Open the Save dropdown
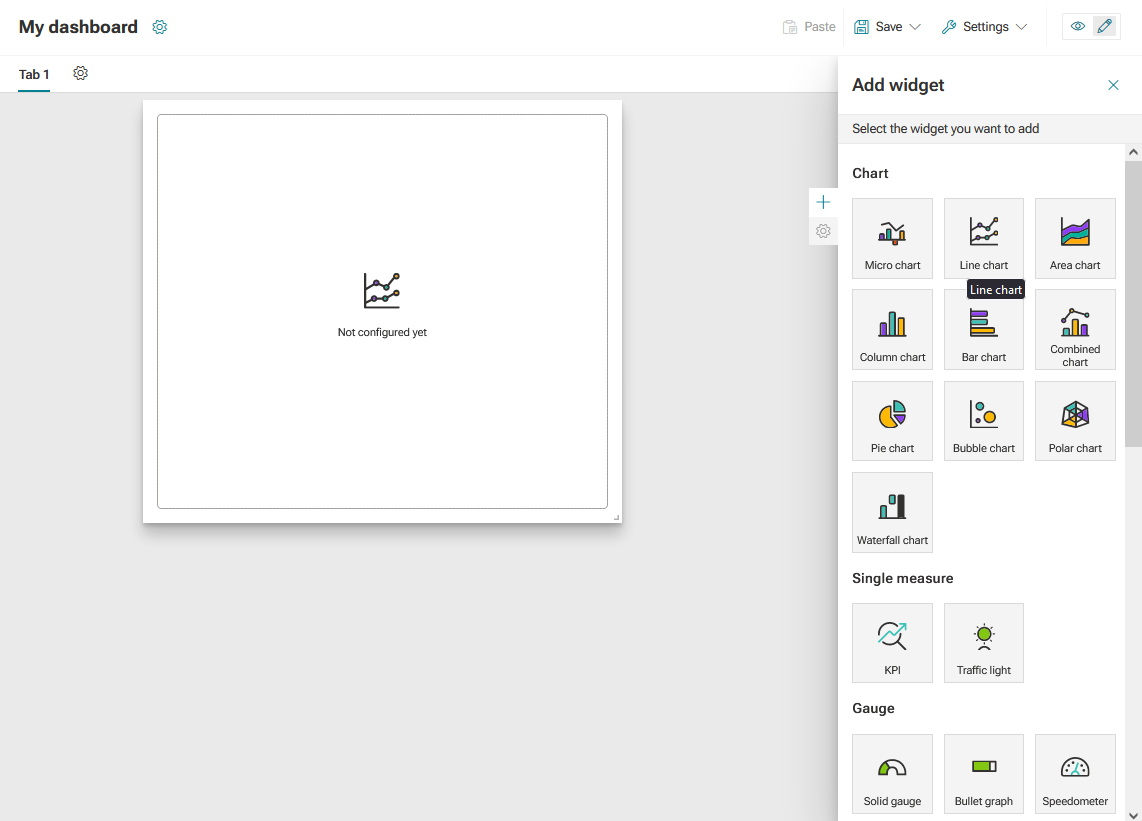Viewport: 1142px width, 821px height. coord(887,27)
